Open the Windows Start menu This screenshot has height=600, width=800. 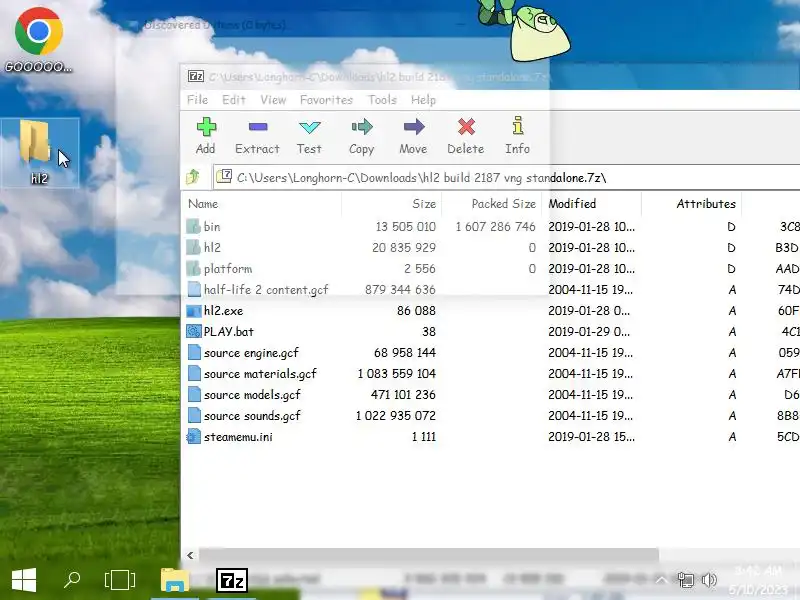(x=23, y=580)
